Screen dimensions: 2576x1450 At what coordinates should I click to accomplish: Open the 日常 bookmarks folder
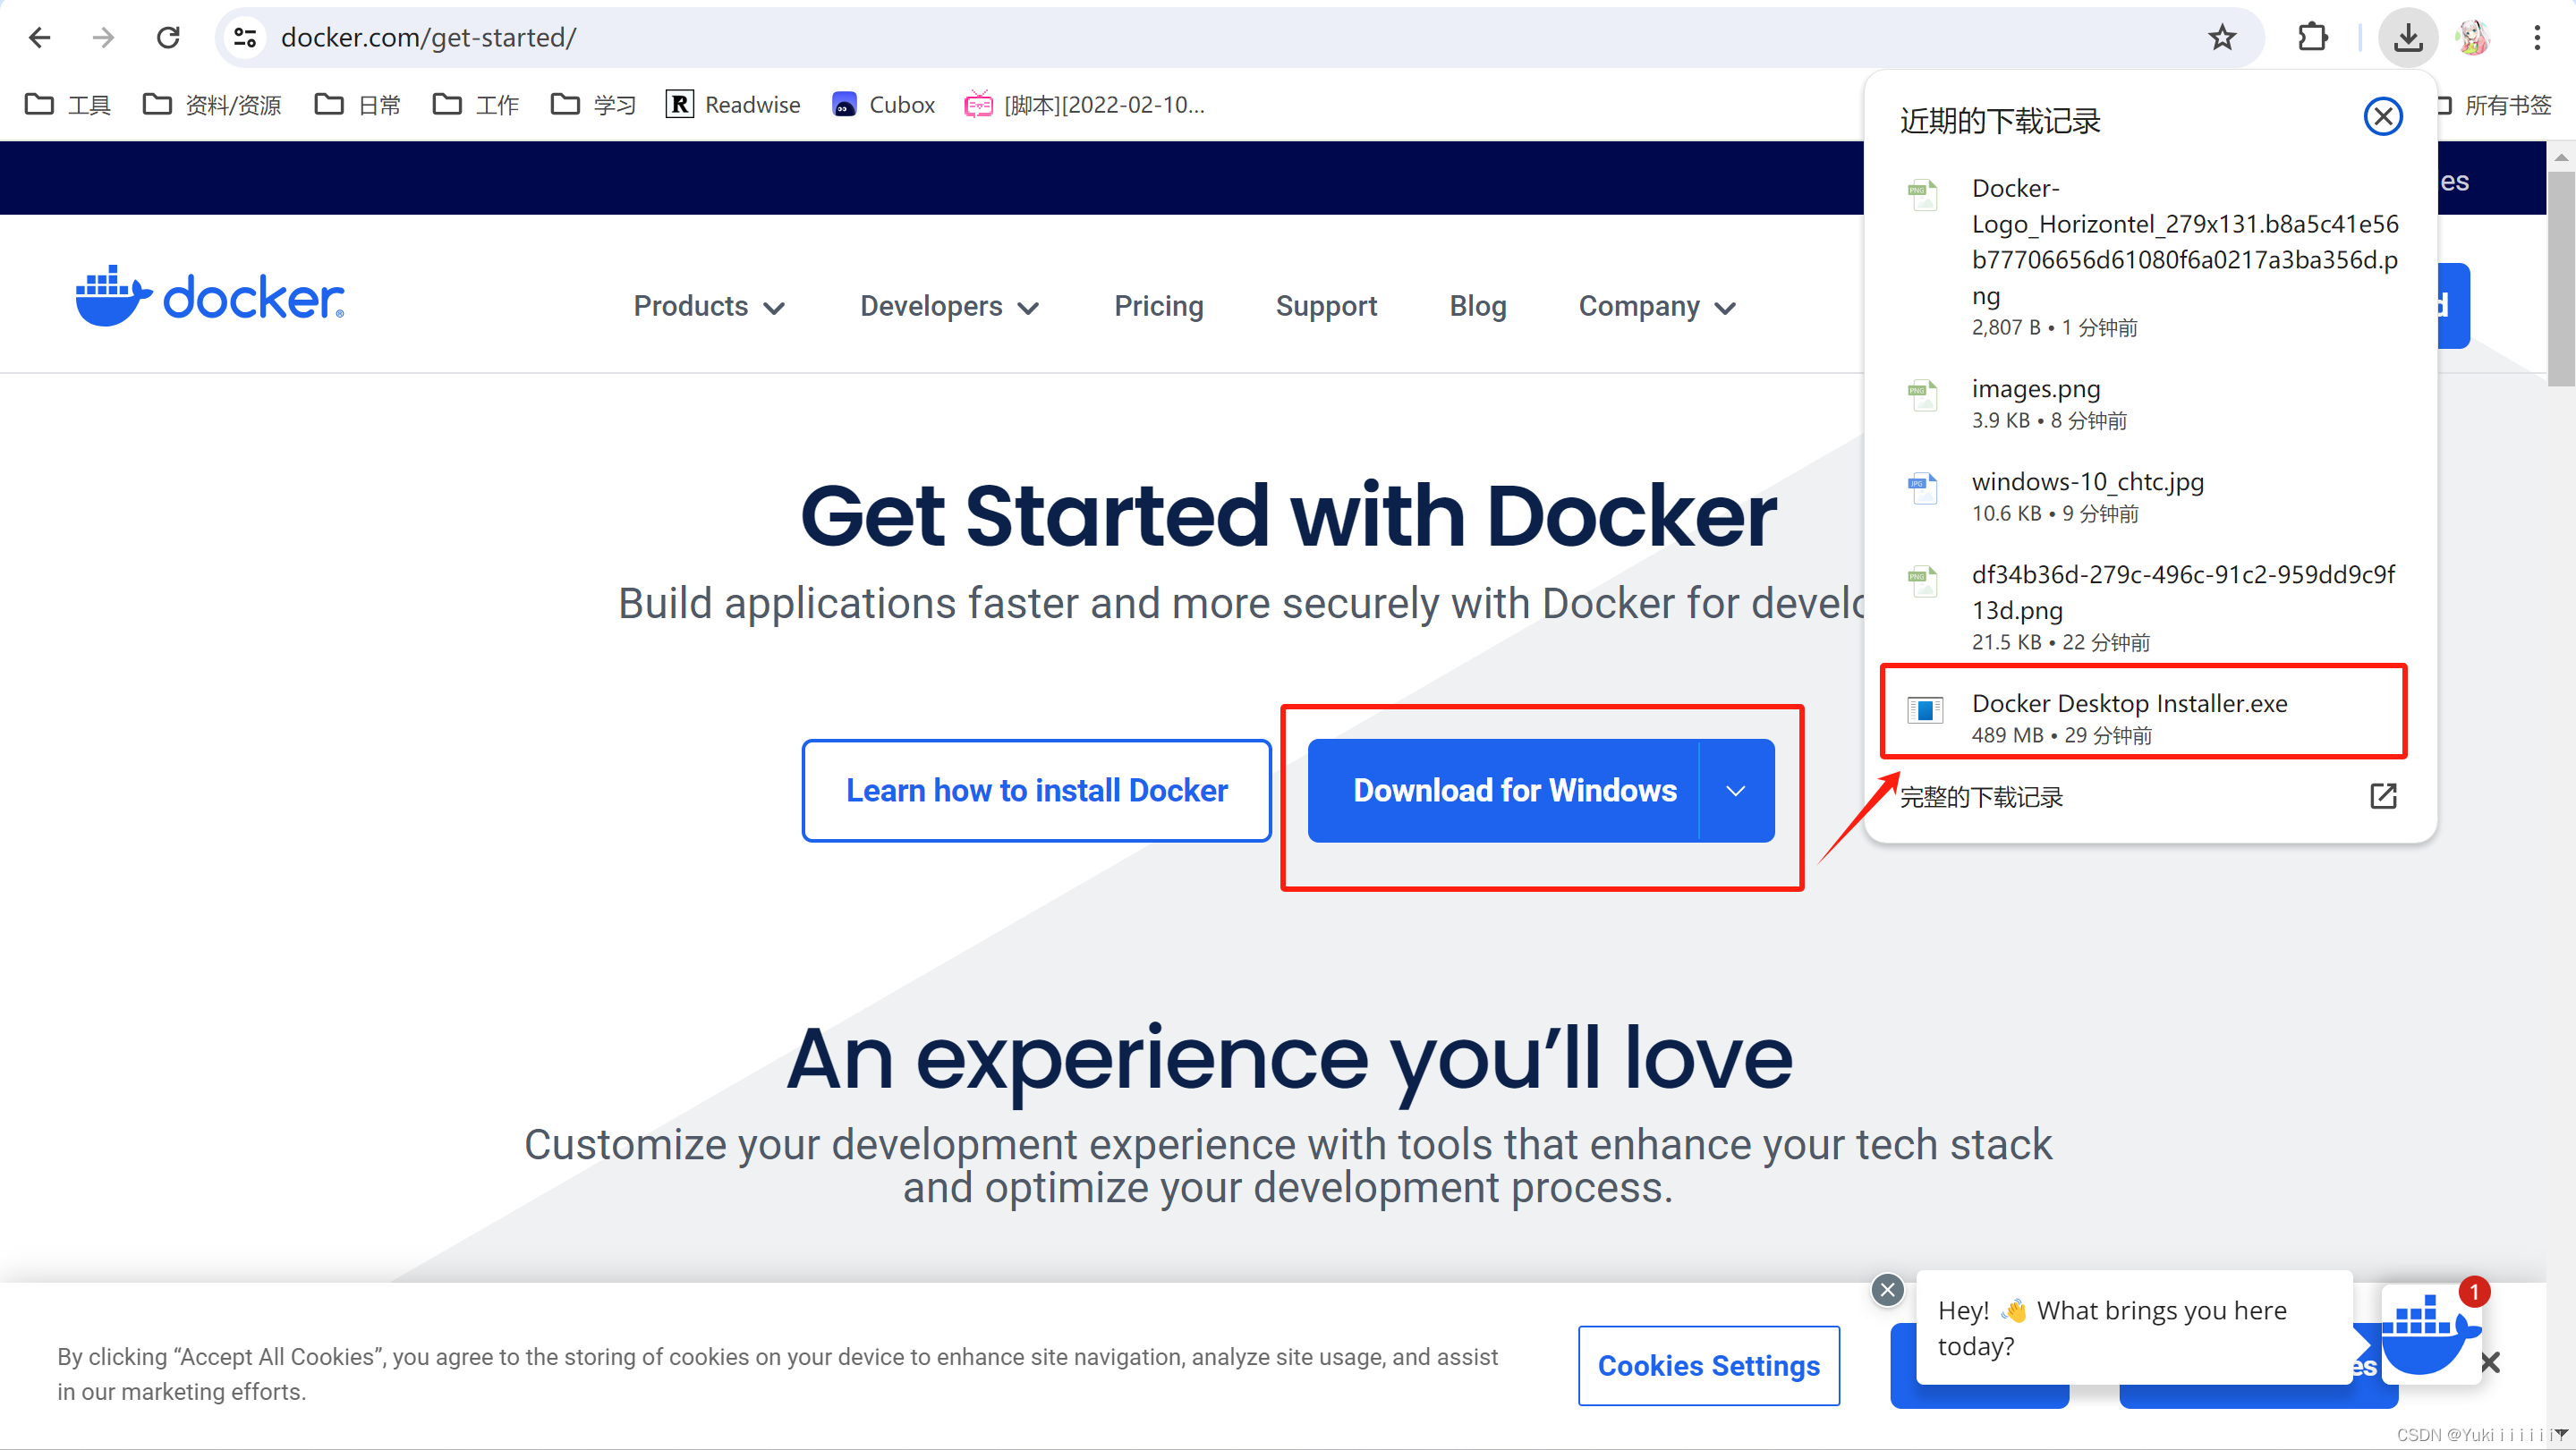358,105
